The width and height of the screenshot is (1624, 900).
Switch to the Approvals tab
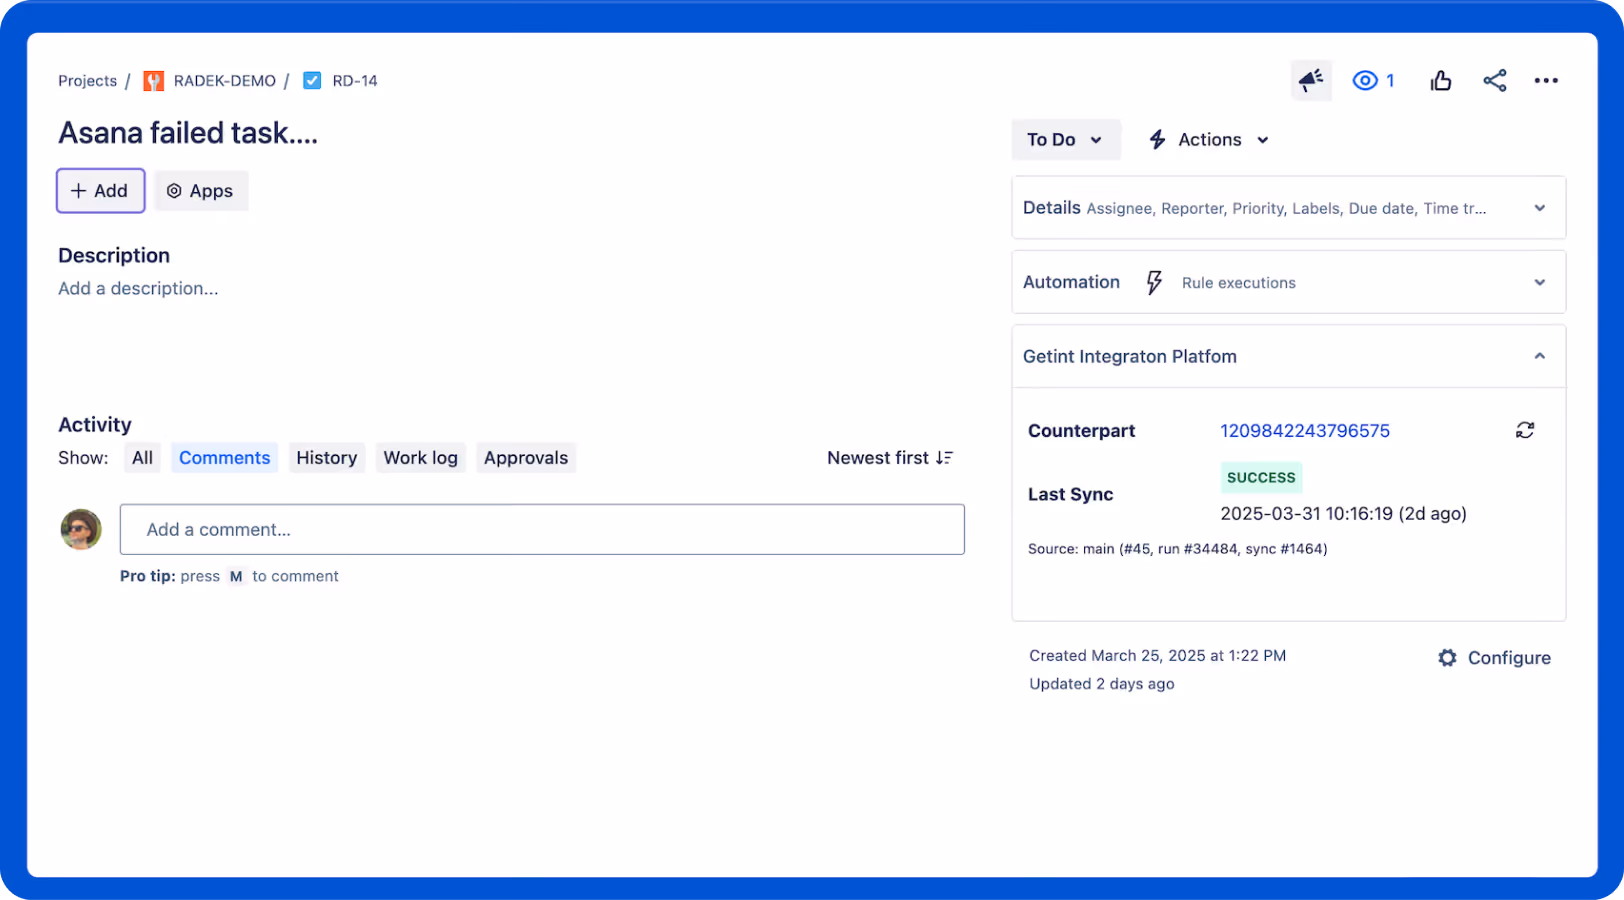(x=526, y=458)
